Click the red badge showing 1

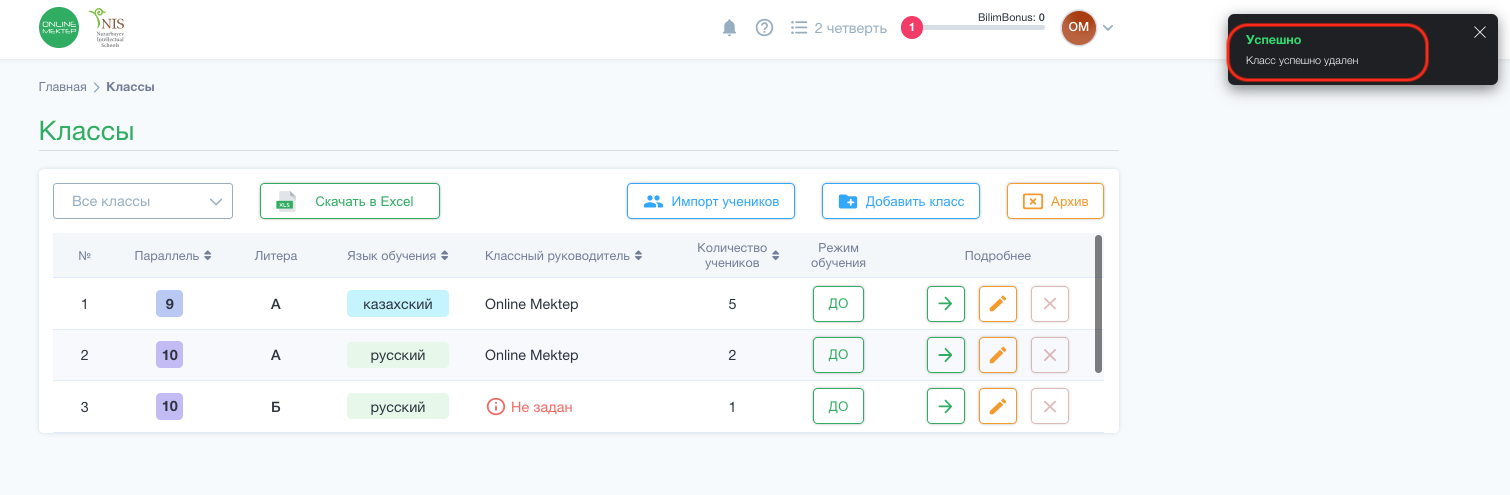point(911,28)
